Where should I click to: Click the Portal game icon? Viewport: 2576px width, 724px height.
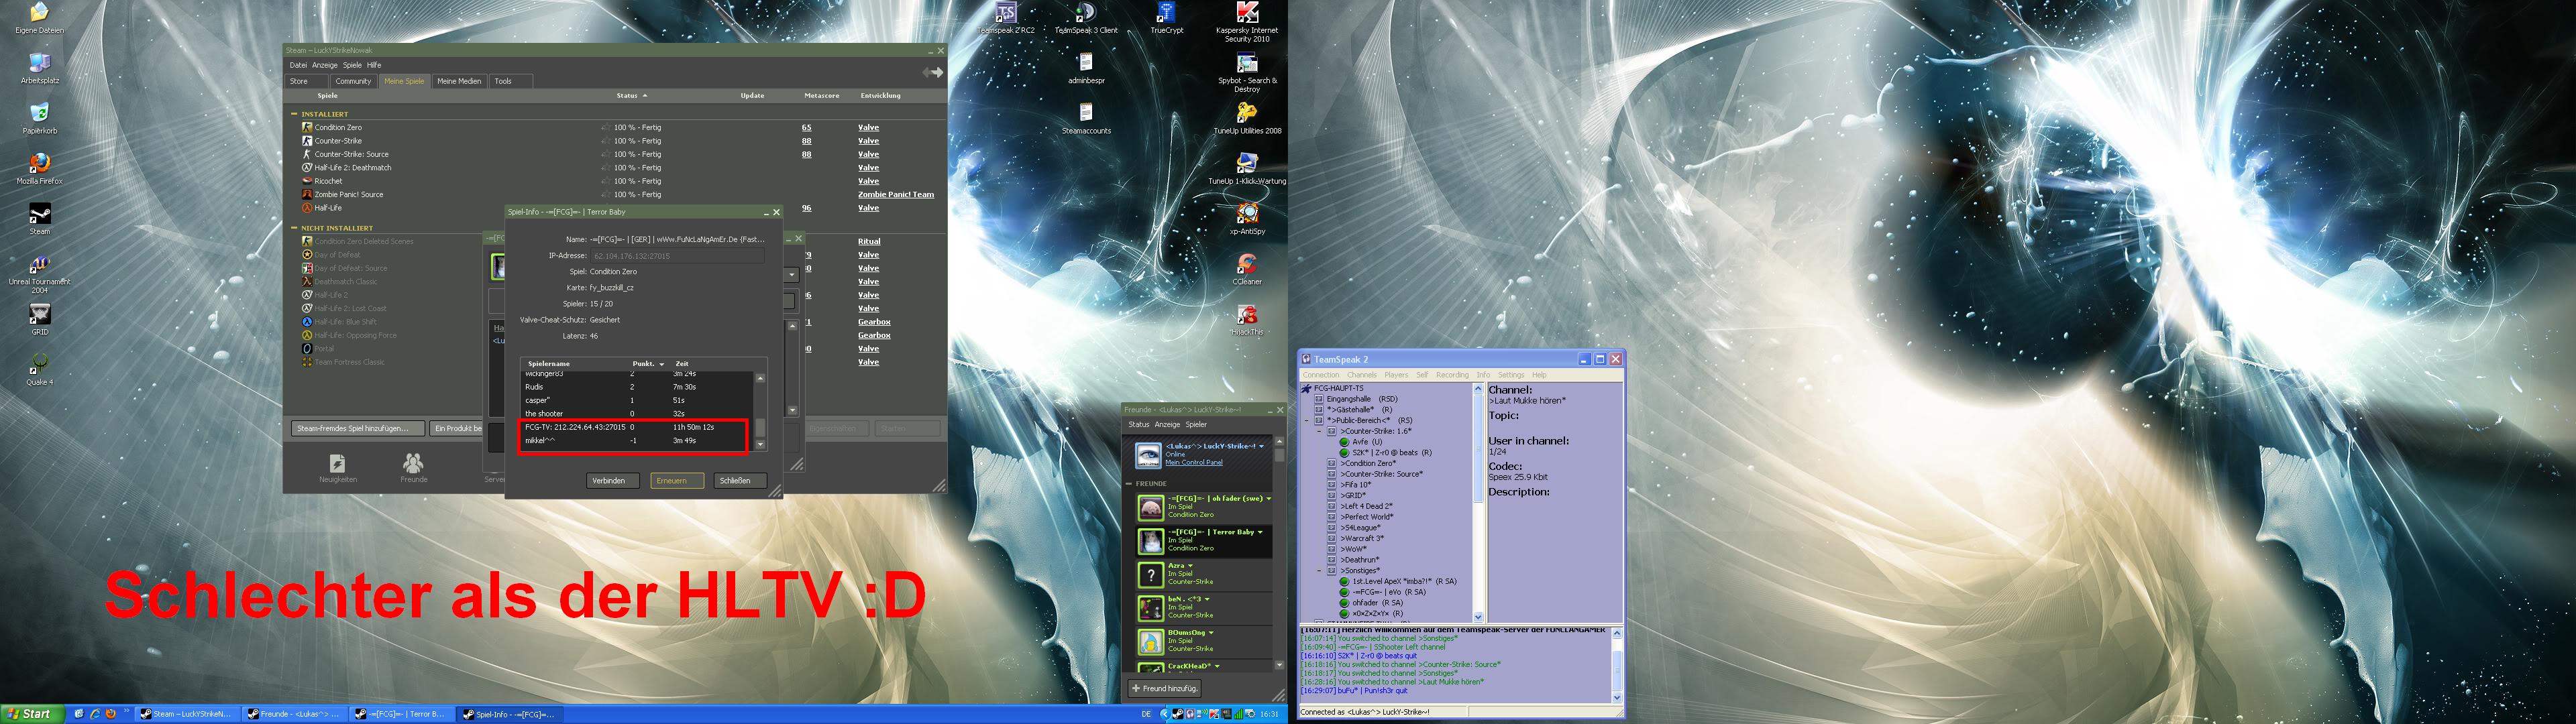tap(307, 348)
